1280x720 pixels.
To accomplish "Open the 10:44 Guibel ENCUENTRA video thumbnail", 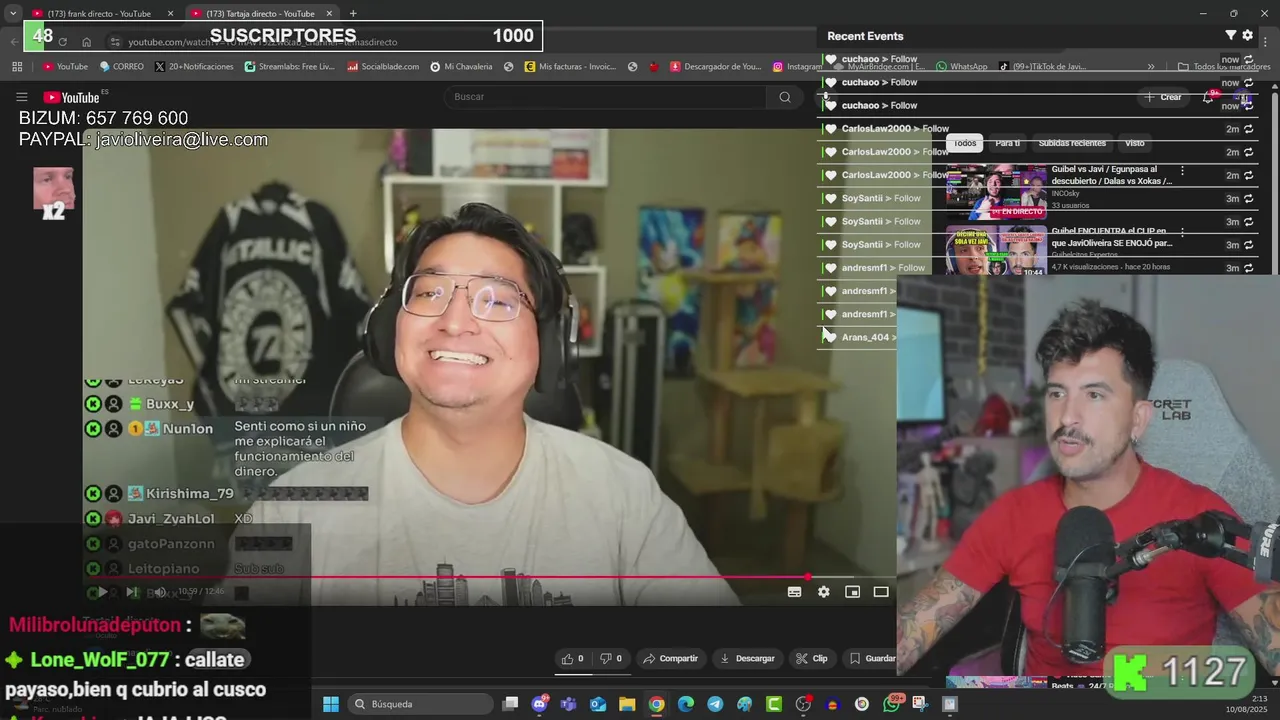I will pyautogui.click(x=996, y=250).
